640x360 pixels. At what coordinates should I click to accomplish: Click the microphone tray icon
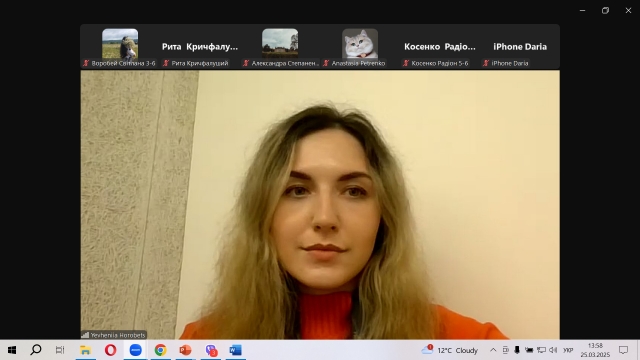(517, 350)
